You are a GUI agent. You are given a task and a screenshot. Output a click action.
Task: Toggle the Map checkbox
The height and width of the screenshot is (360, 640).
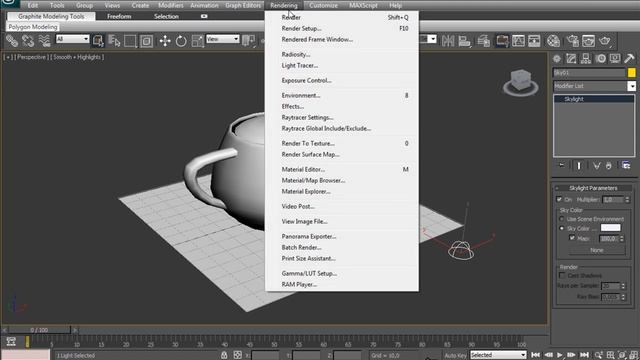coord(572,238)
